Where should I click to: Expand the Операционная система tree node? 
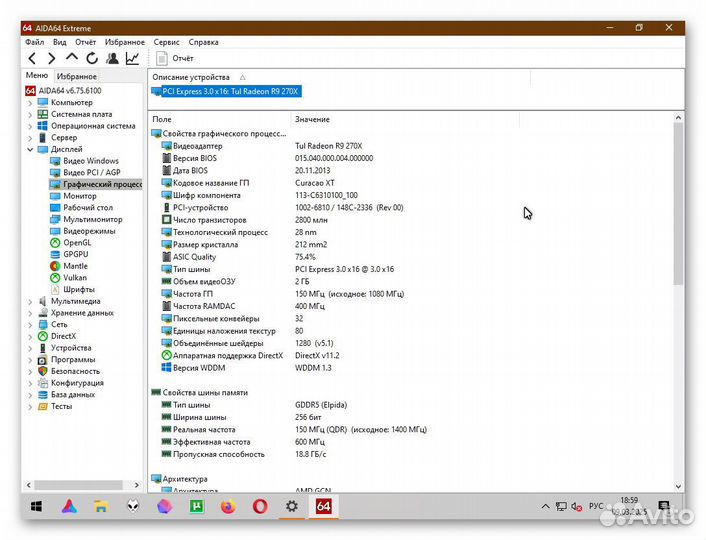(x=30, y=126)
